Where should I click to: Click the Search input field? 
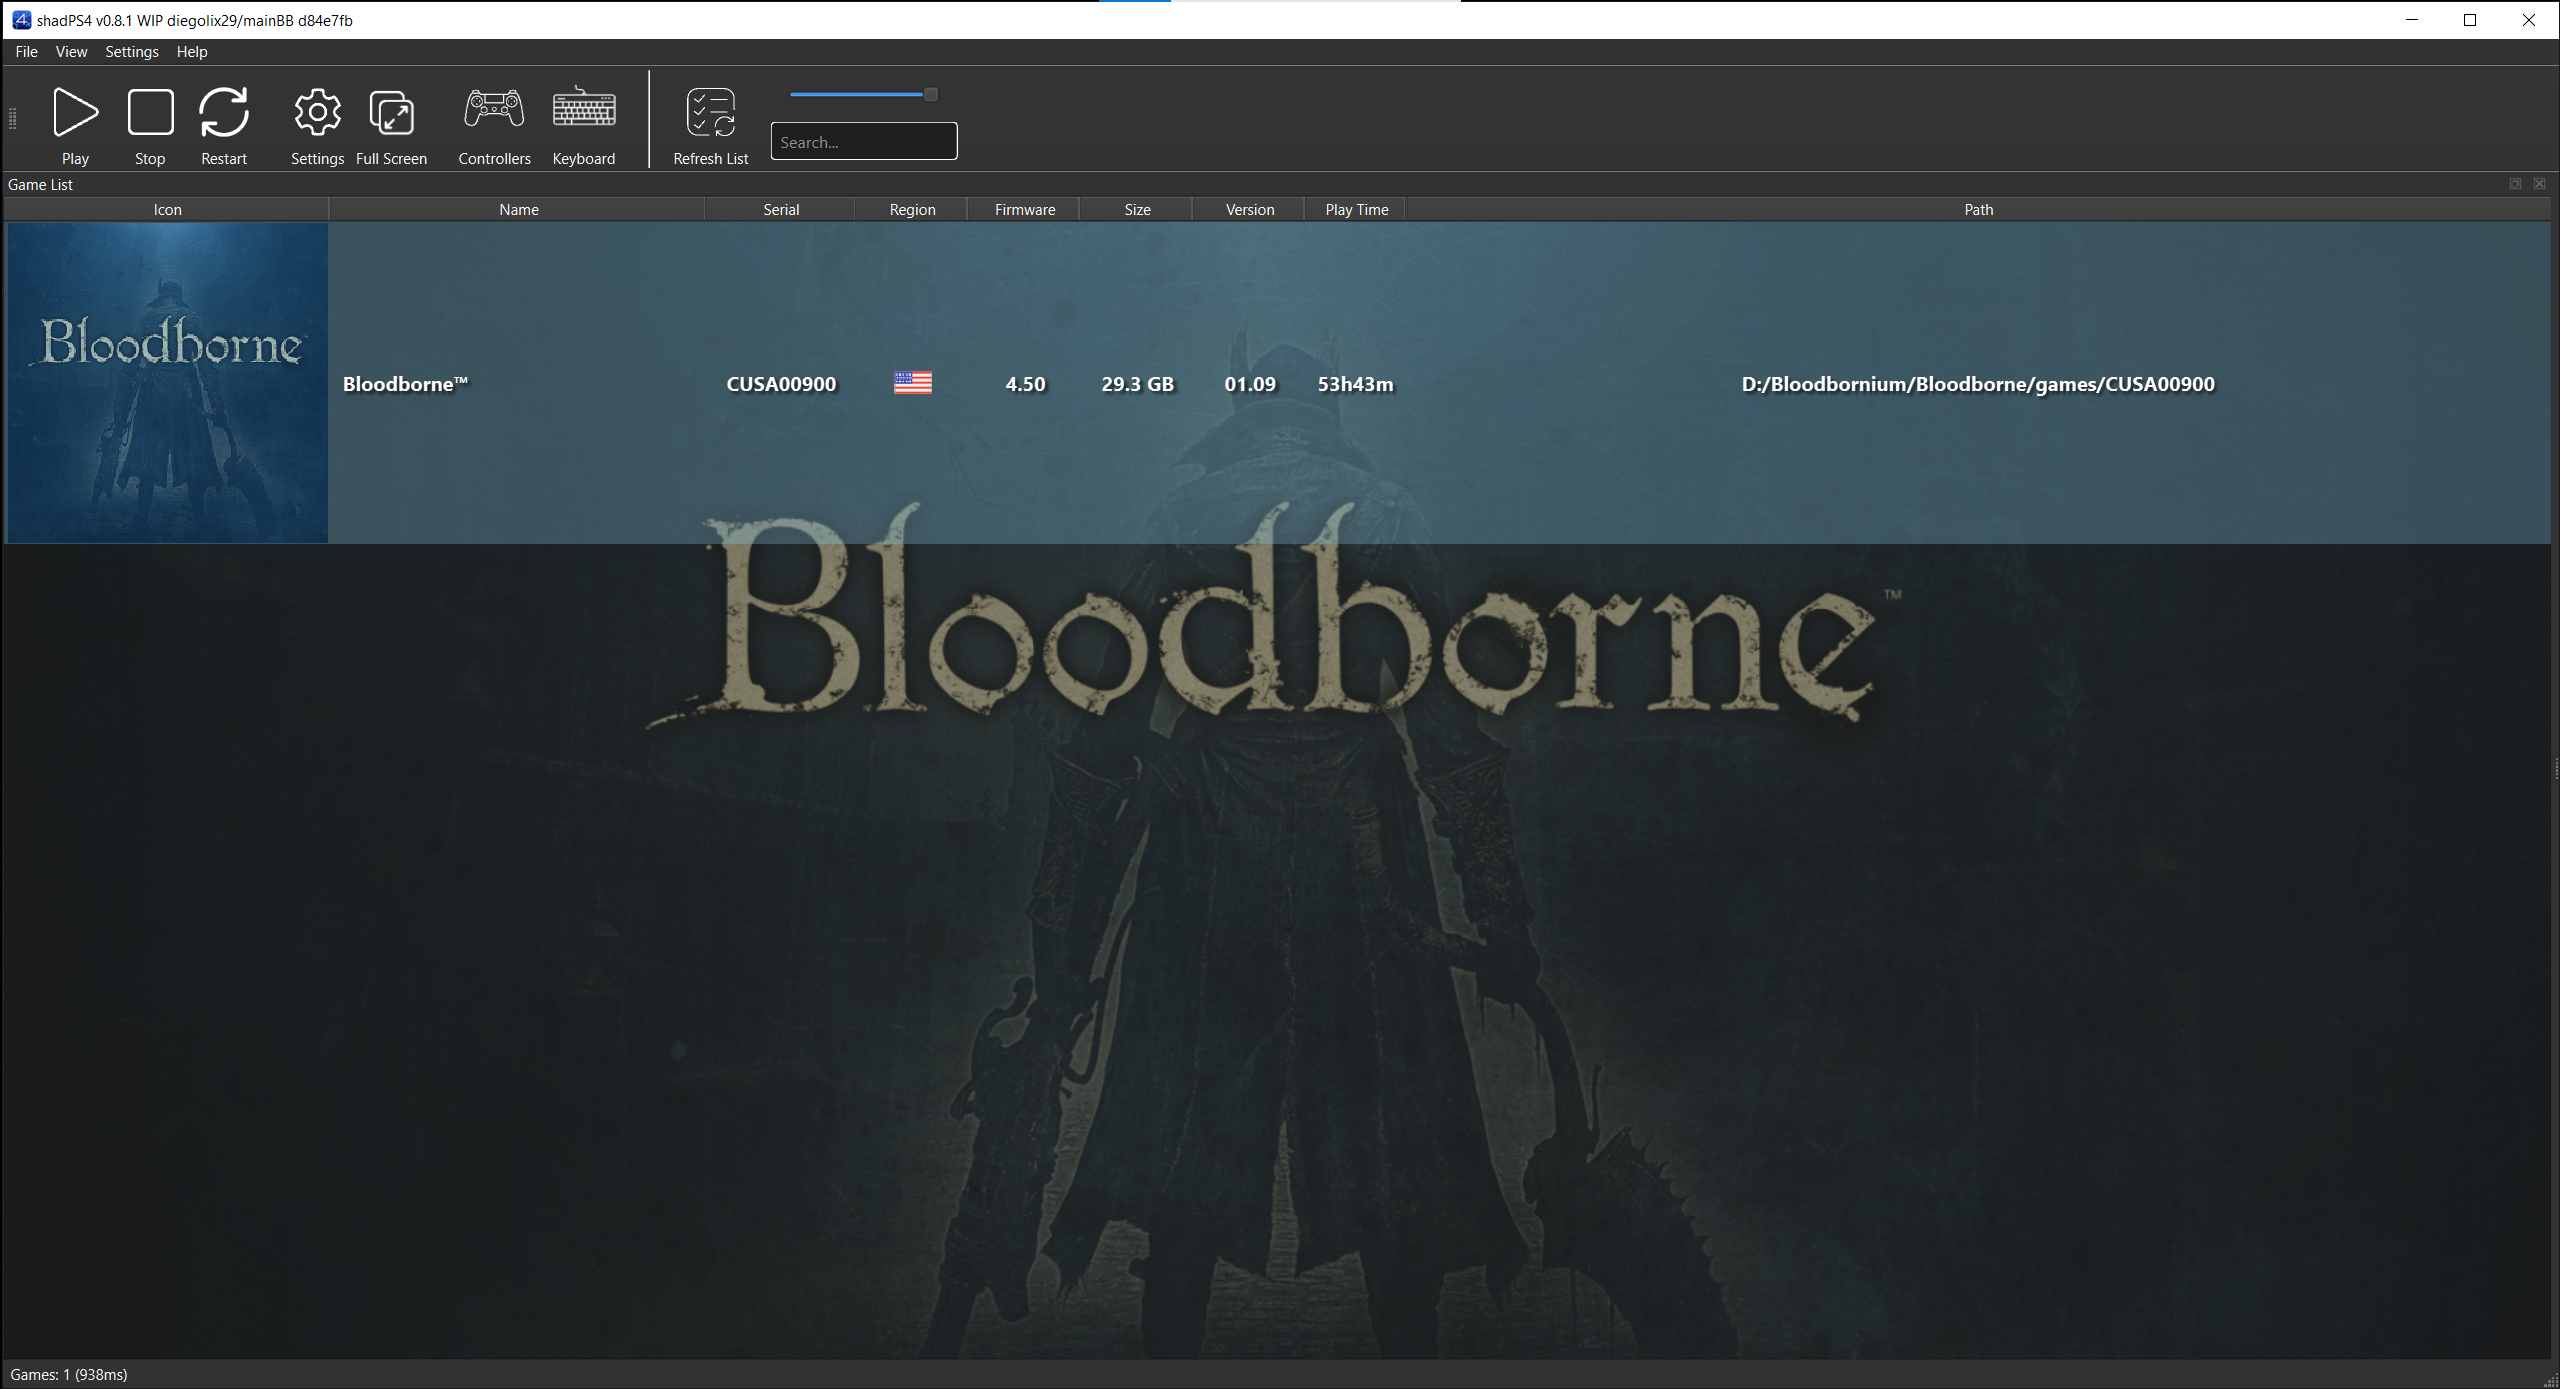click(x=864, y=142)
